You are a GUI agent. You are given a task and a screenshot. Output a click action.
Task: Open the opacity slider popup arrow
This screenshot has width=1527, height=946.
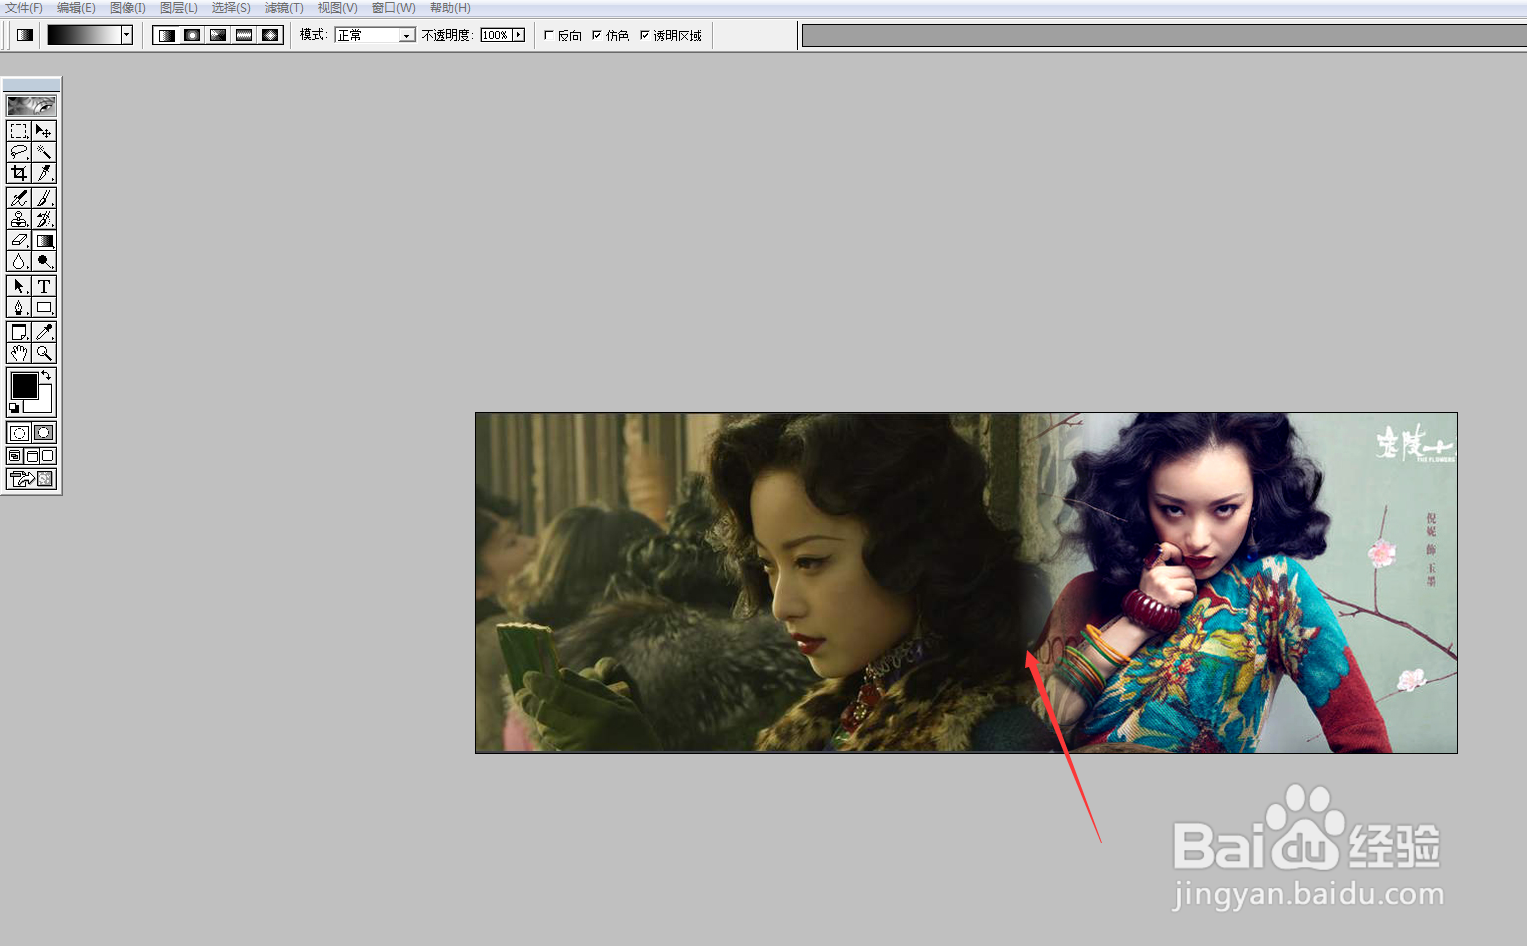click(x=519, y=35)
